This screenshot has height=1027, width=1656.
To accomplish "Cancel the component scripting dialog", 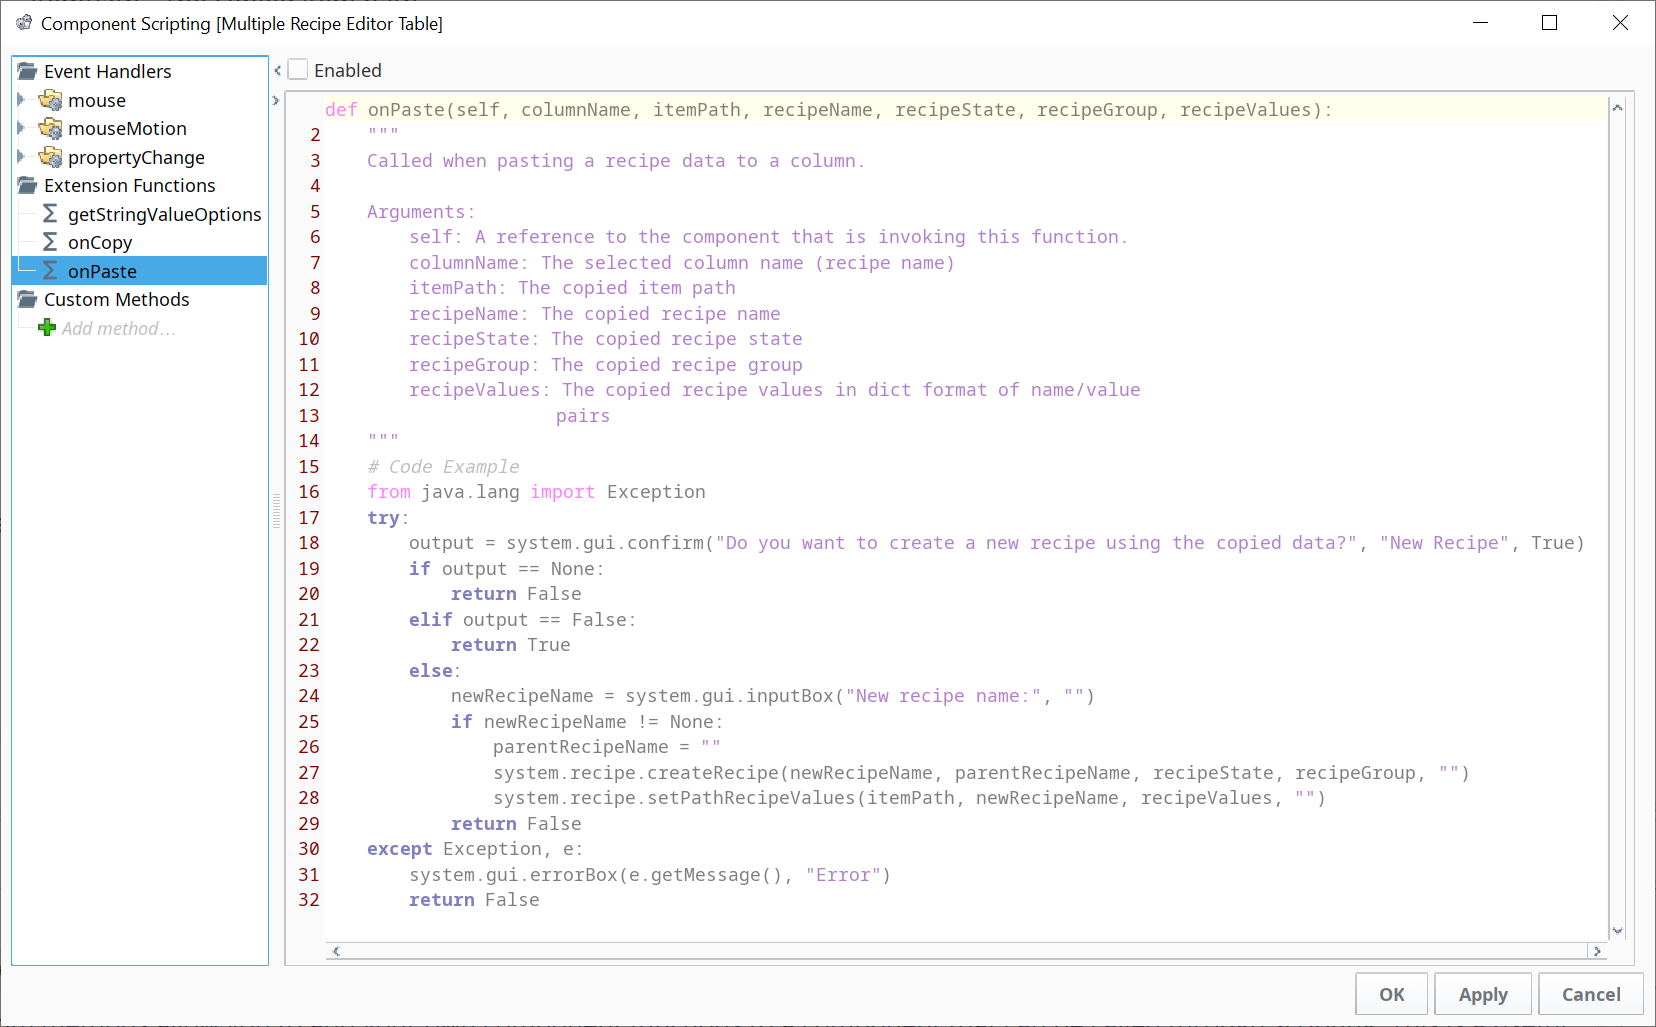I will coord(1590,994).
